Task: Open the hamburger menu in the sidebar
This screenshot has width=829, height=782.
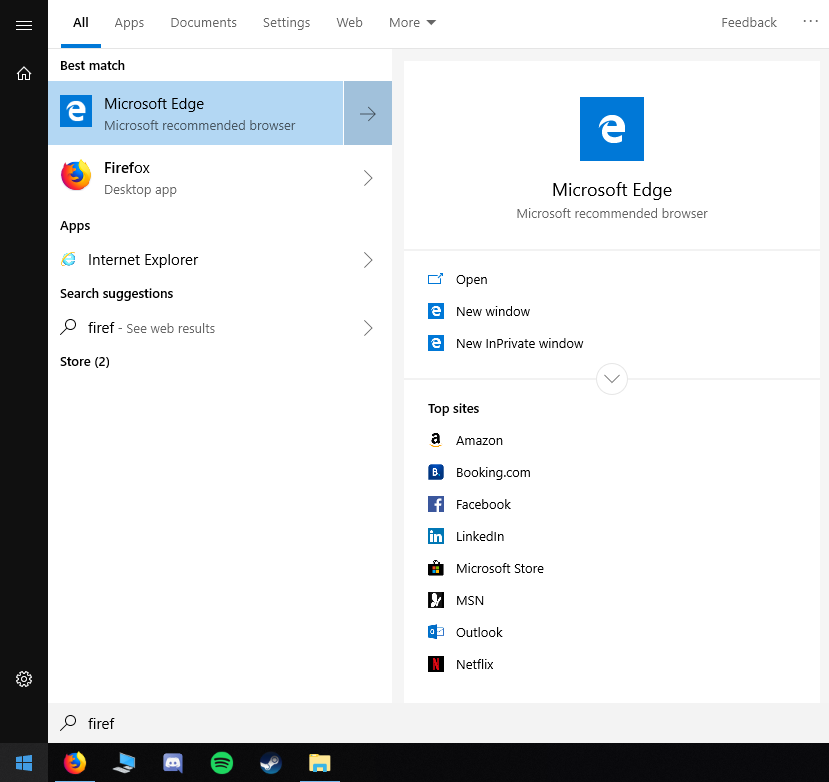Action: click(x=24, y=25)
